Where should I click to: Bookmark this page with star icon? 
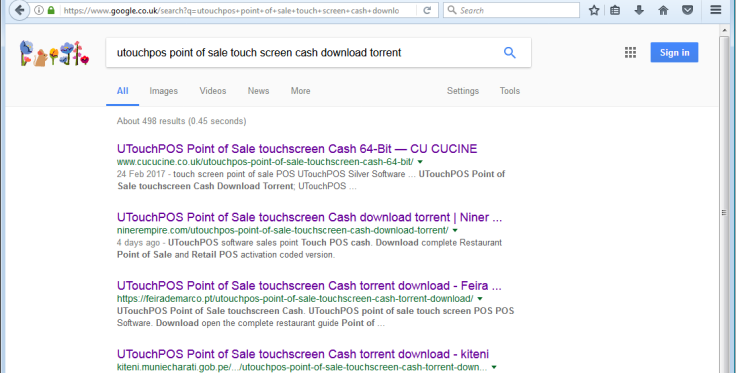(x=594, y=10)
